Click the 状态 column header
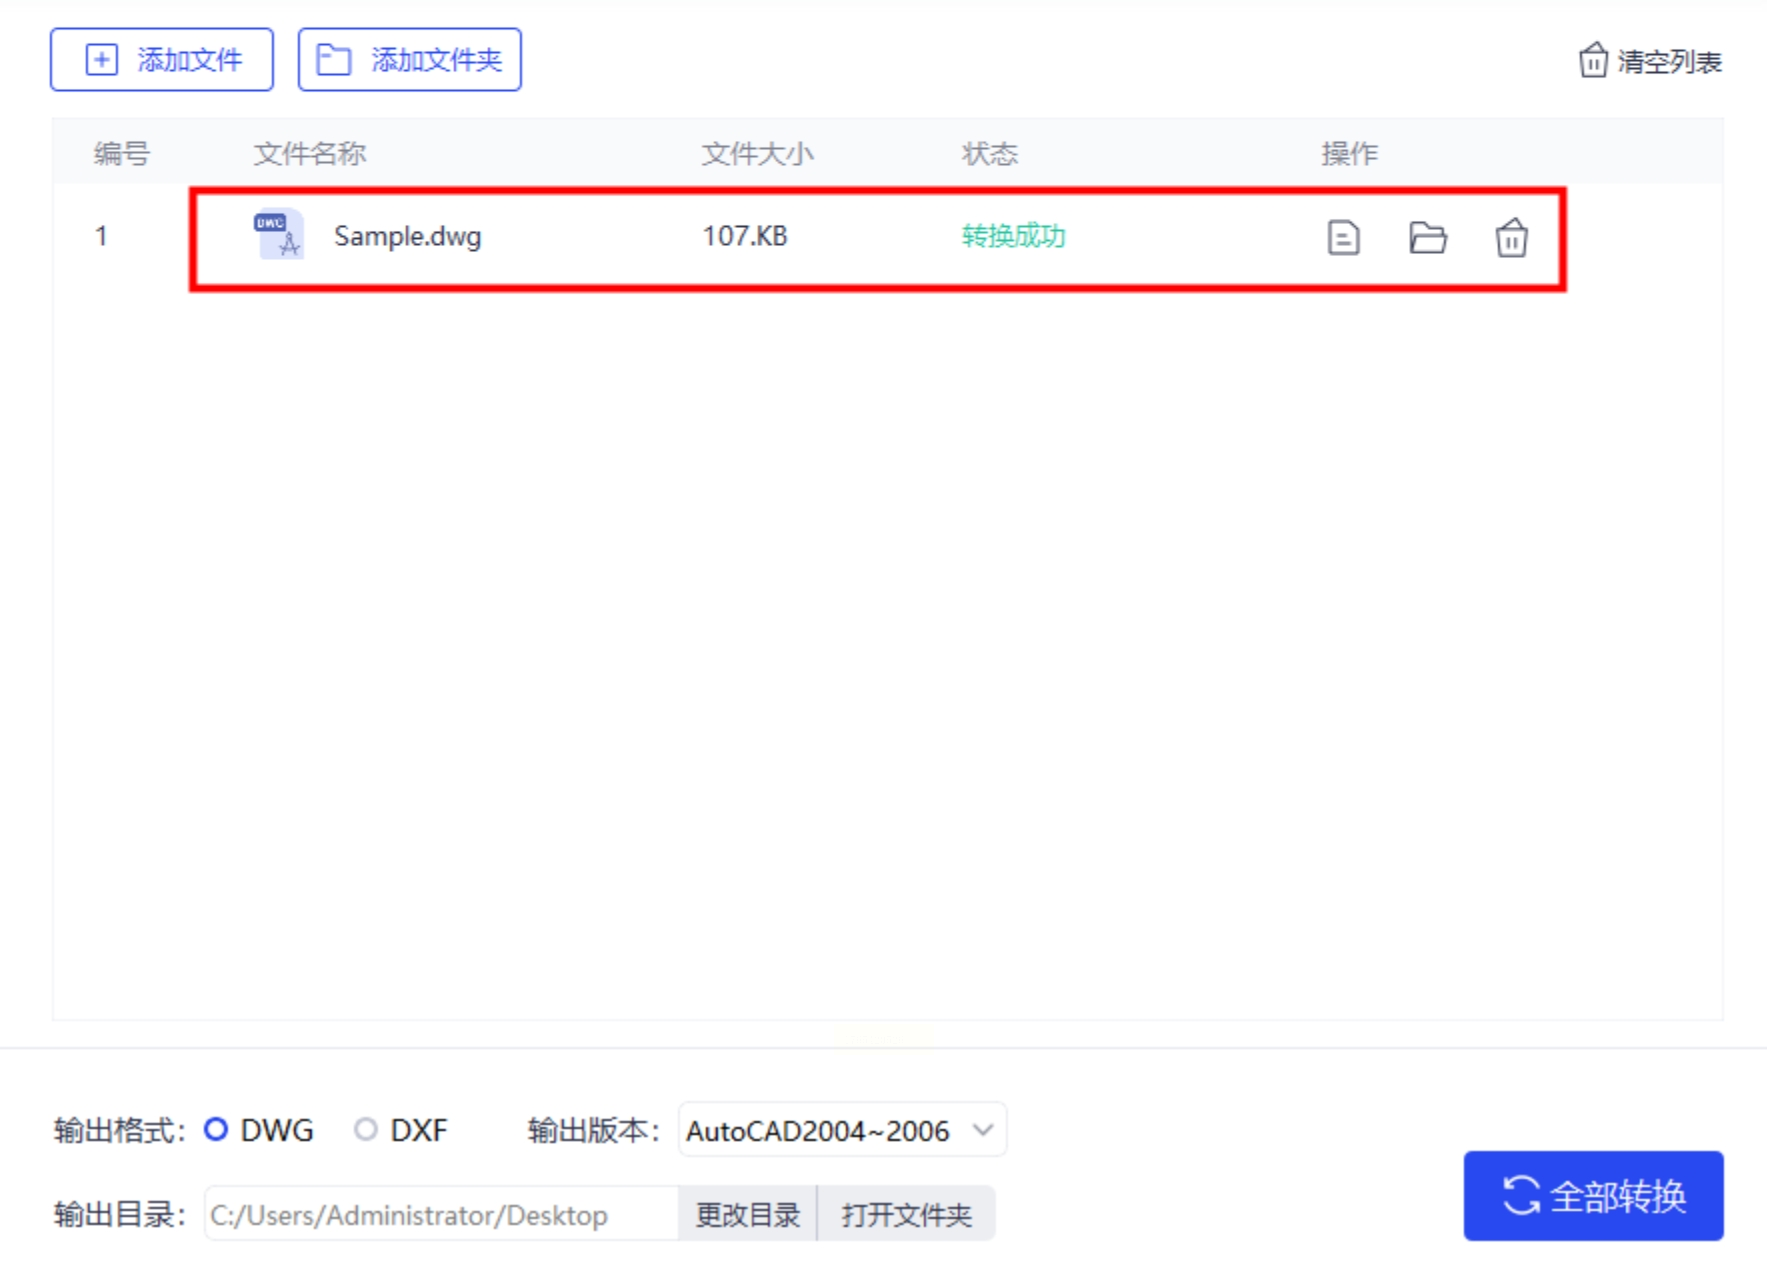This screenshot has height=1275, width=1767. (x=989, y=153)
